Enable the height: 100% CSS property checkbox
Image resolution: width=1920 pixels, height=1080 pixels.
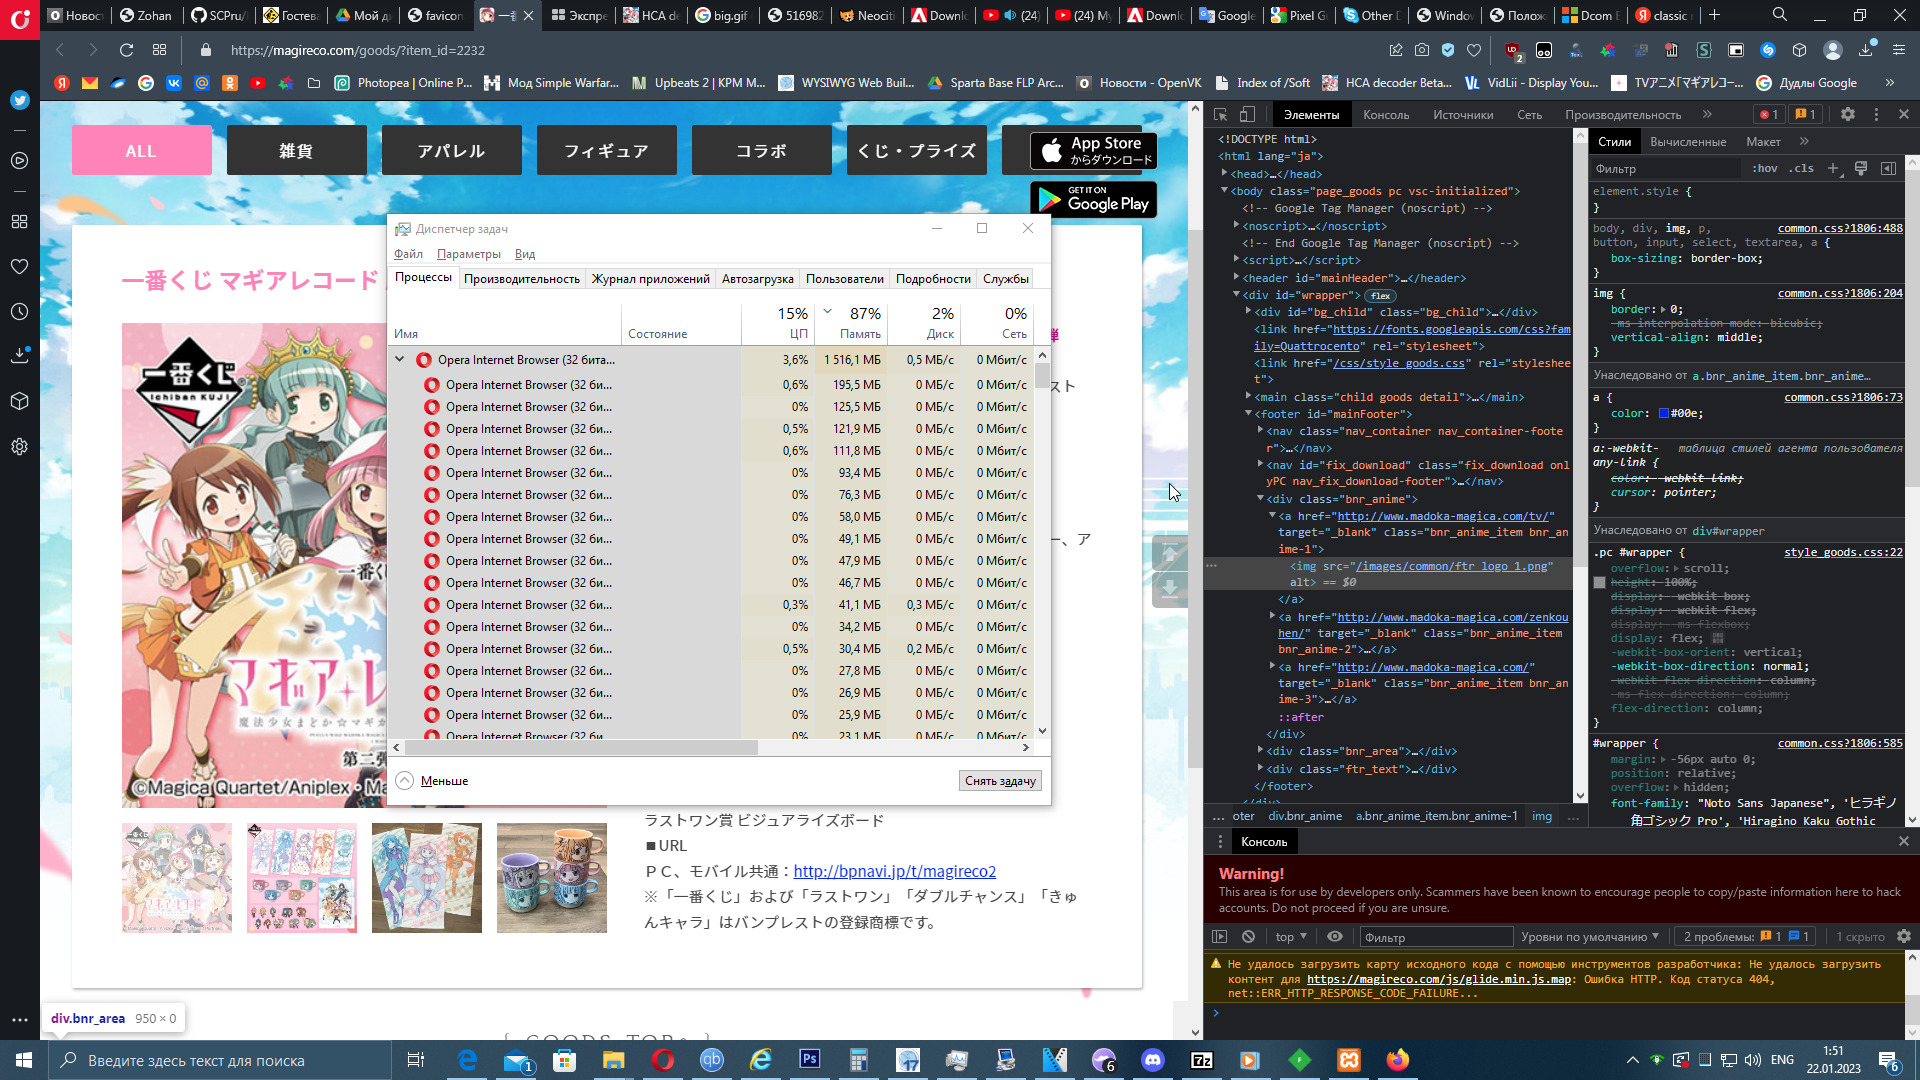tap(1599, 582)
